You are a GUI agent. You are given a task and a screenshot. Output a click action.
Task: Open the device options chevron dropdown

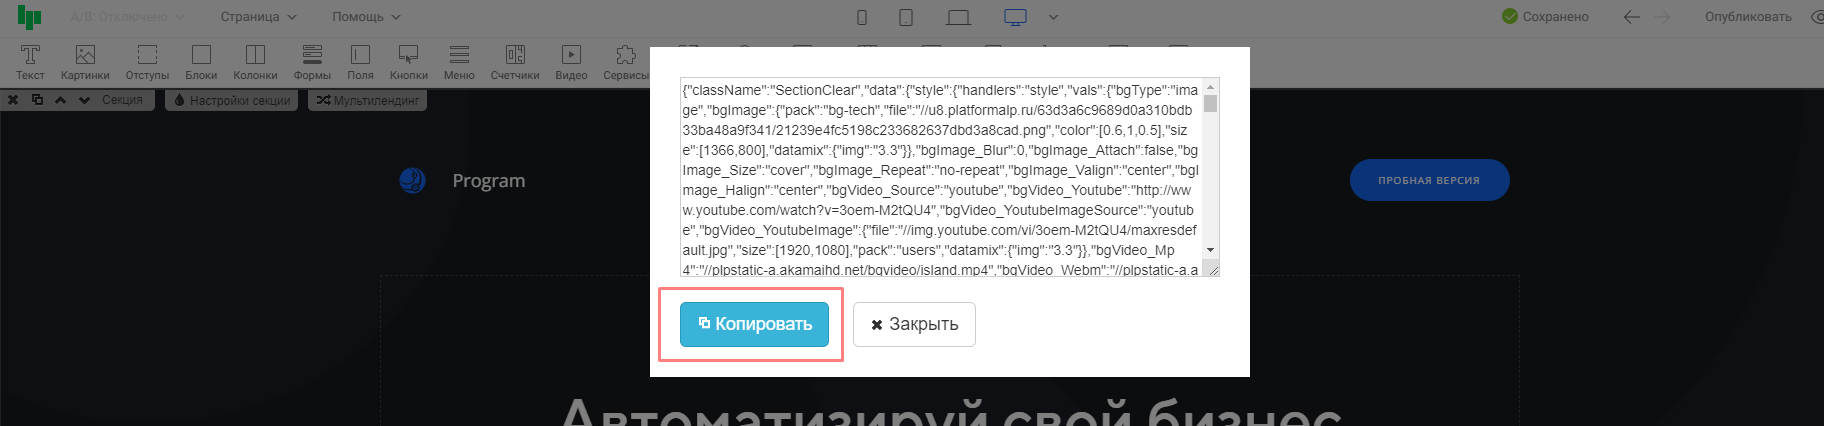(1053, 17)
